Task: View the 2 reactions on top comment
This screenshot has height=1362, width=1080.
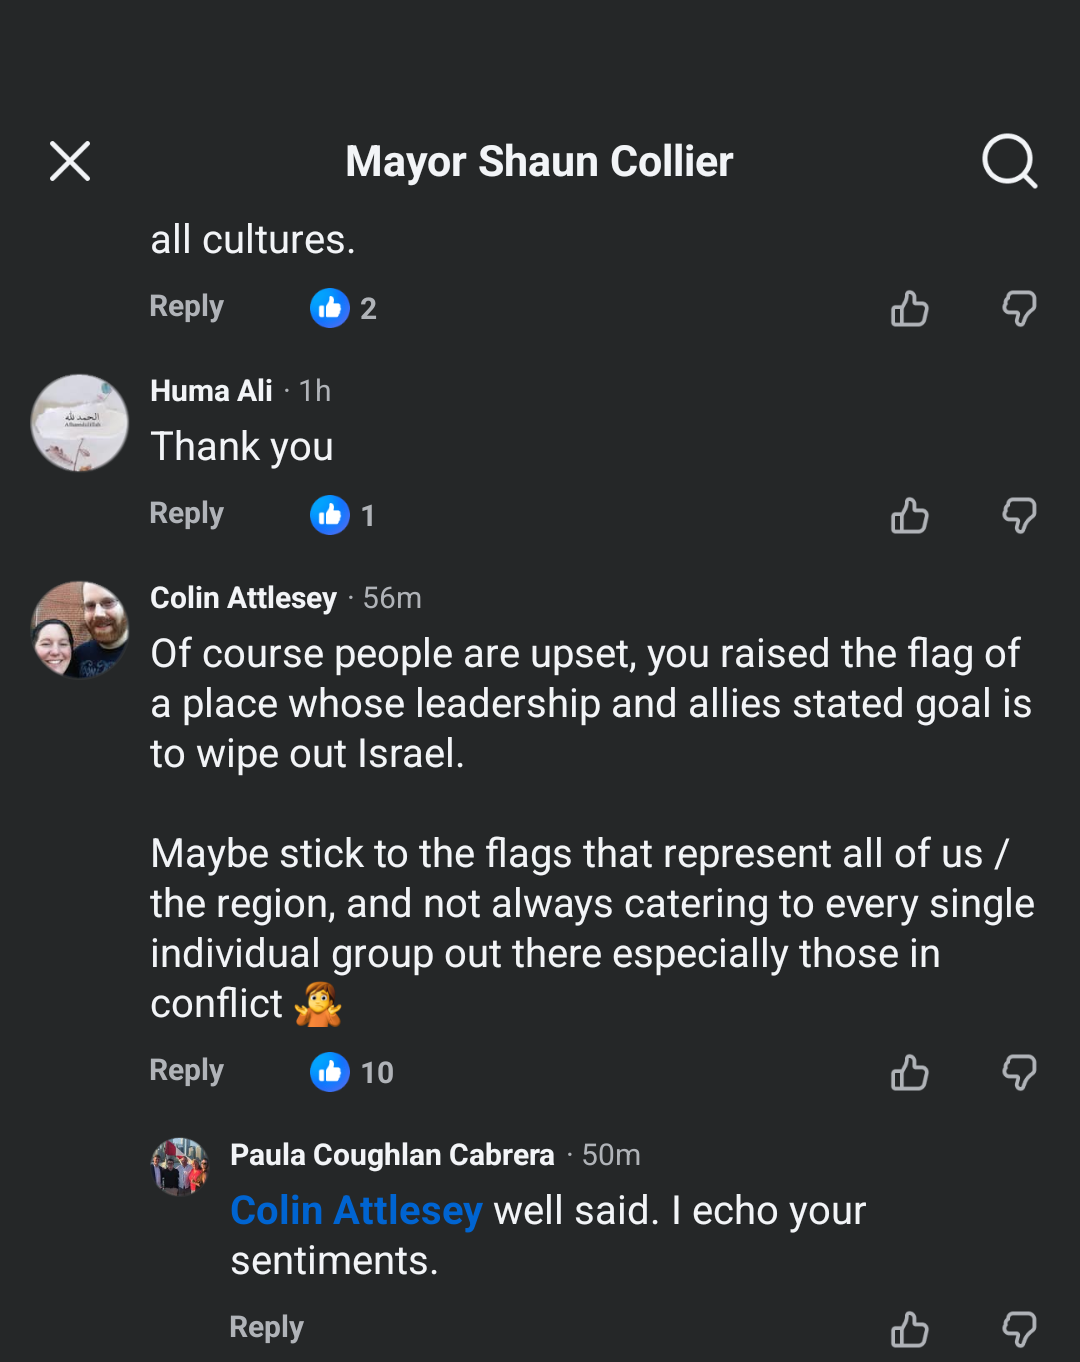Action: click(343, 308)
